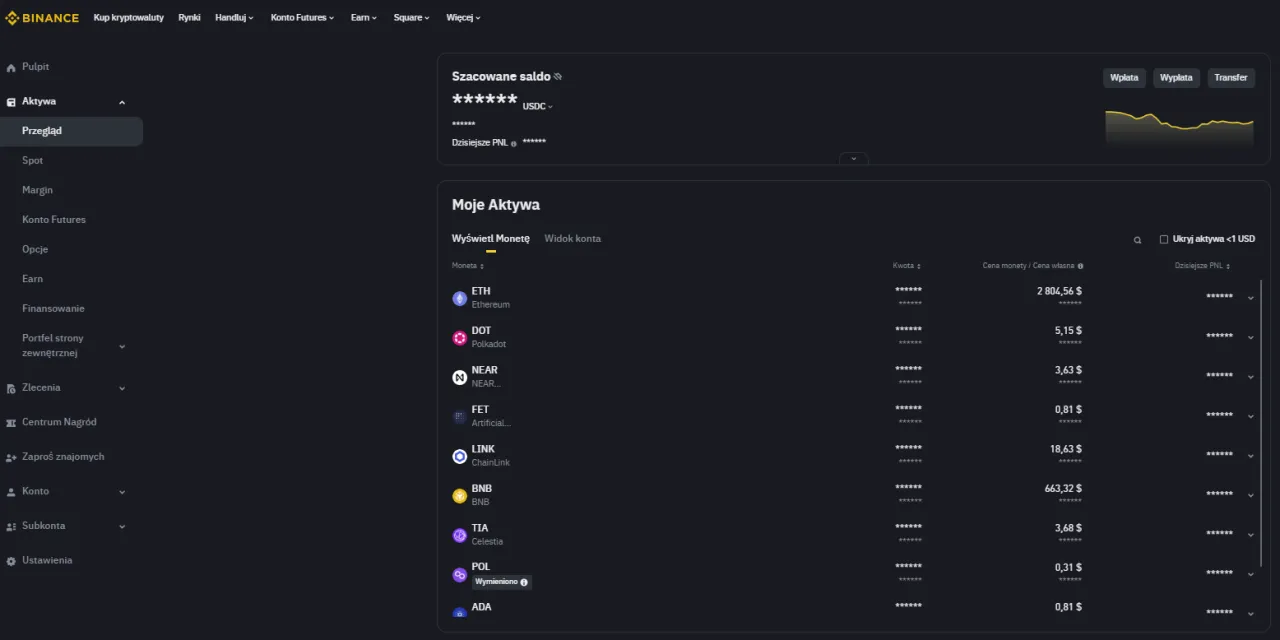
Task: Click the Ethereum coin icon
Action: [x=459, y=297]
